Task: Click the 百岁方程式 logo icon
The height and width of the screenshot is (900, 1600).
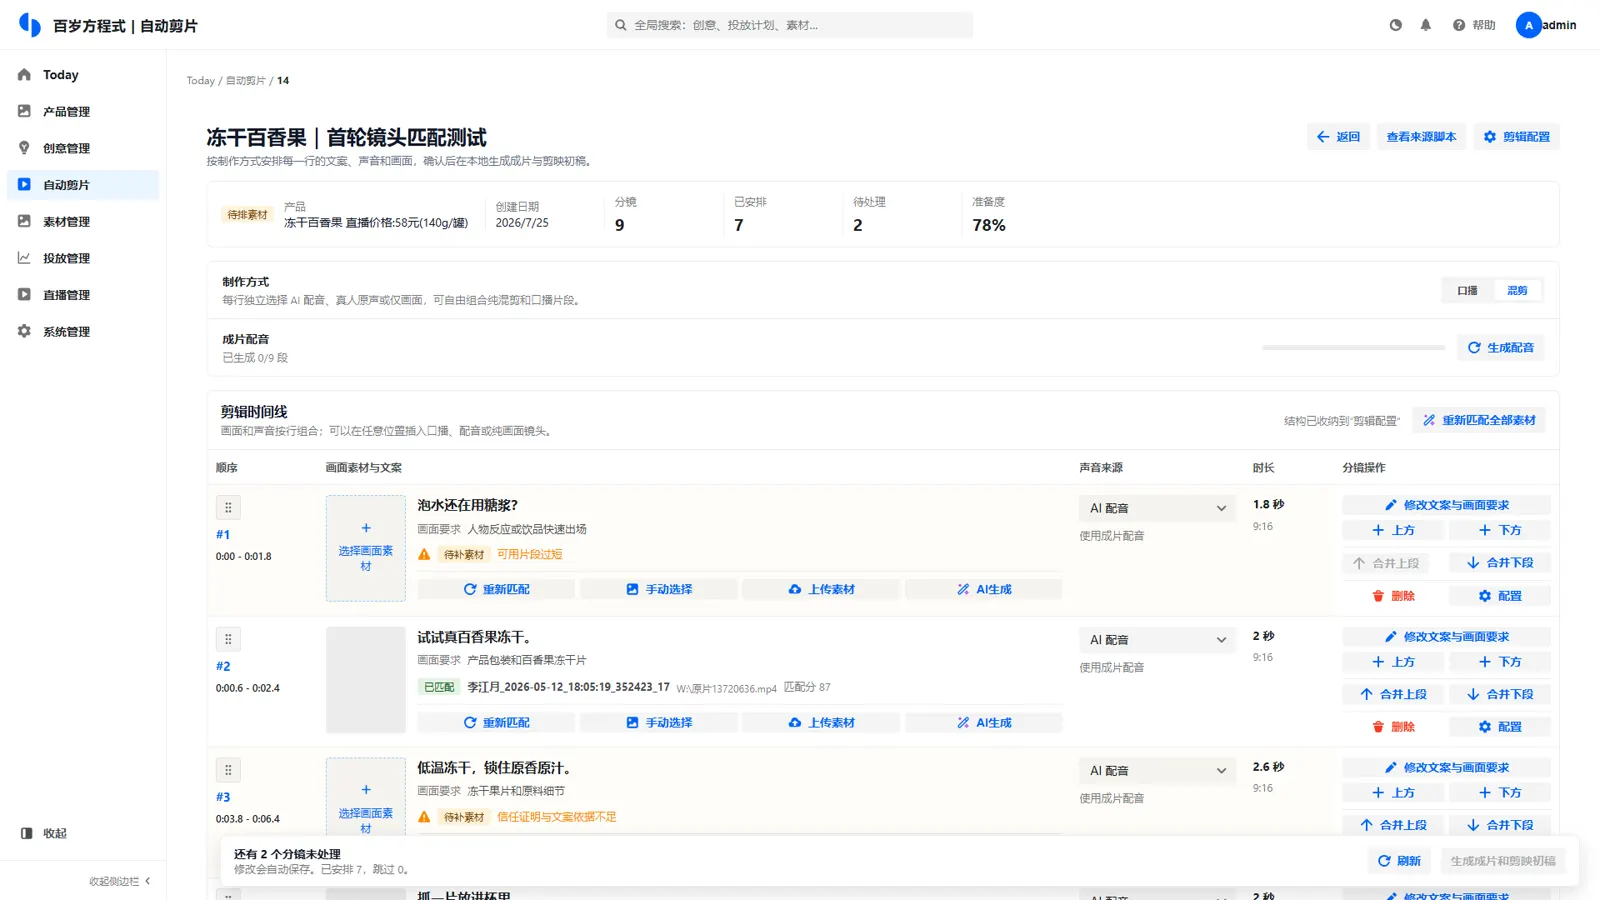Action: pyautogui.click(x=30, y=25)
